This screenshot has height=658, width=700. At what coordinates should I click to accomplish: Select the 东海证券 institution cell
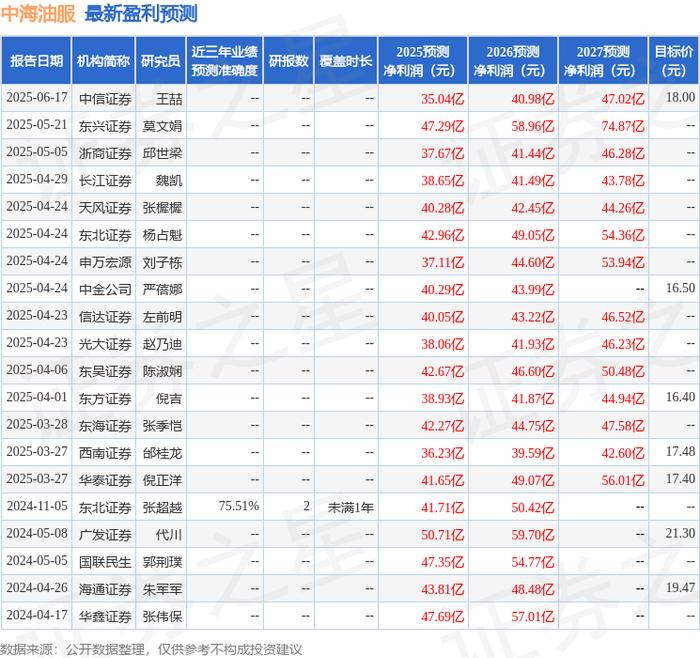[x=105, y=425]
